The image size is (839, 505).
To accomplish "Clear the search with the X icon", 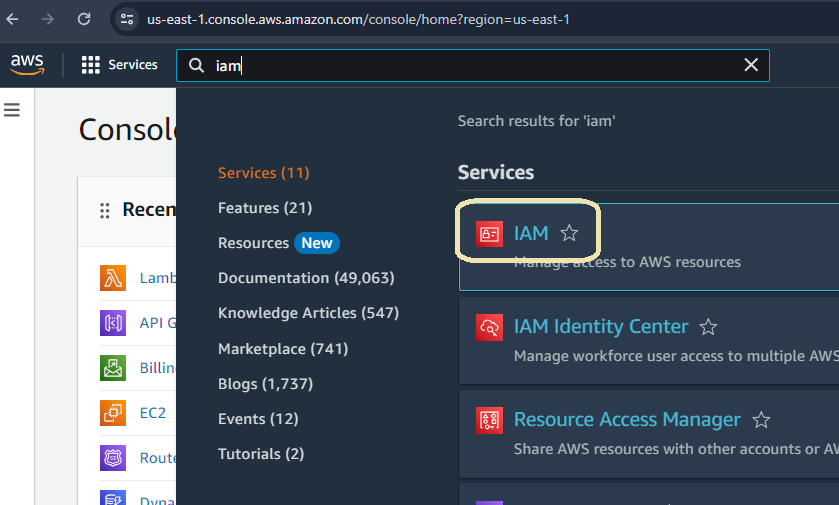I will tap(751, 65).
